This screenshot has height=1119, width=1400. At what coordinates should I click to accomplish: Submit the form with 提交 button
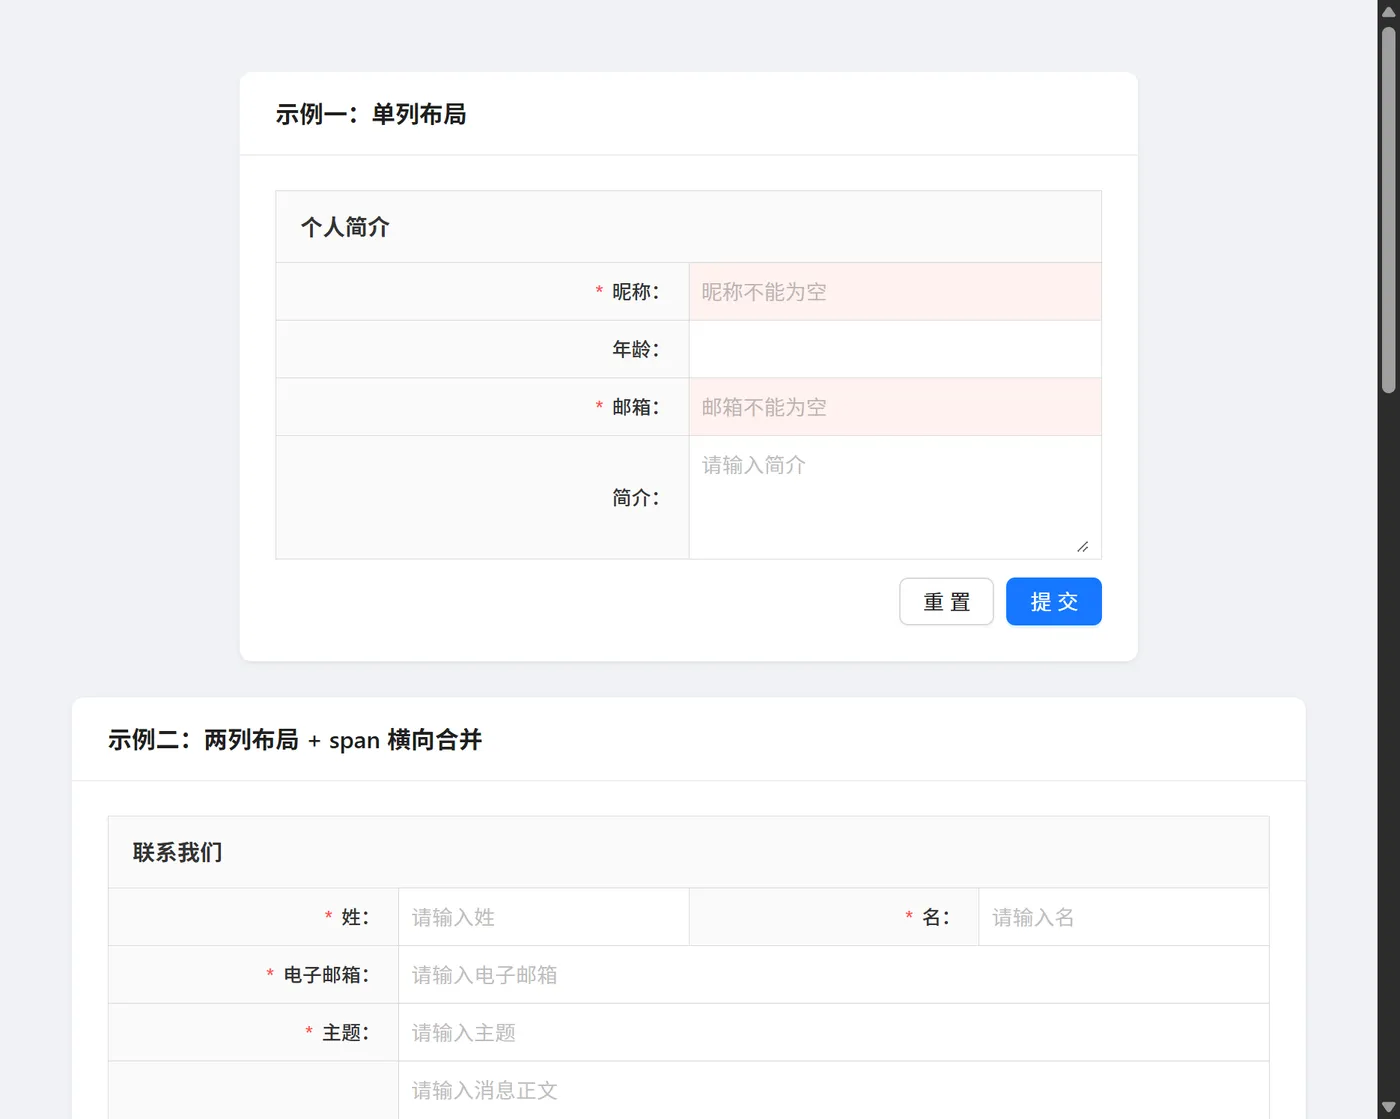1054,602
